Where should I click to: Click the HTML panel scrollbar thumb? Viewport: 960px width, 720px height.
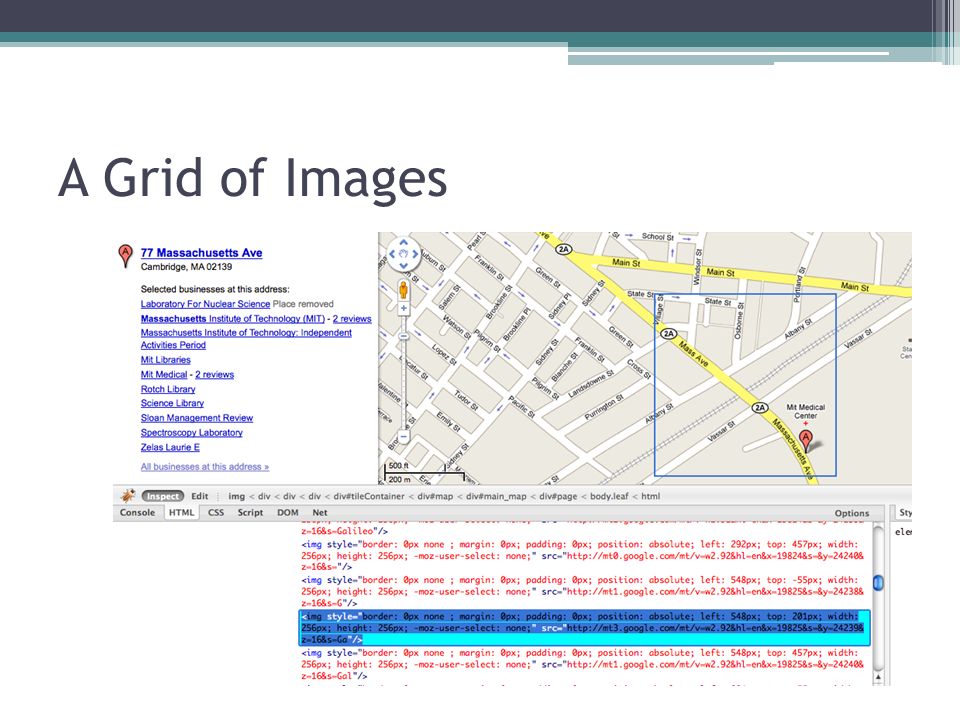[879, 582]
